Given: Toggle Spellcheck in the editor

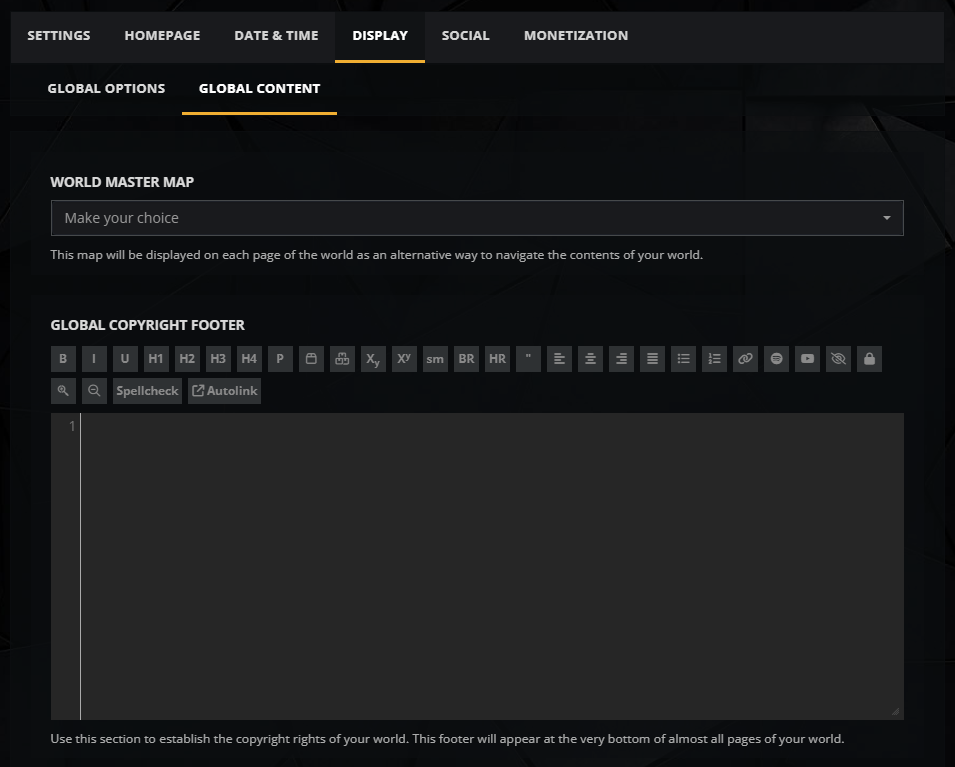Looking at the screenshot, I should pyautogui.click(x=147, y=391).
